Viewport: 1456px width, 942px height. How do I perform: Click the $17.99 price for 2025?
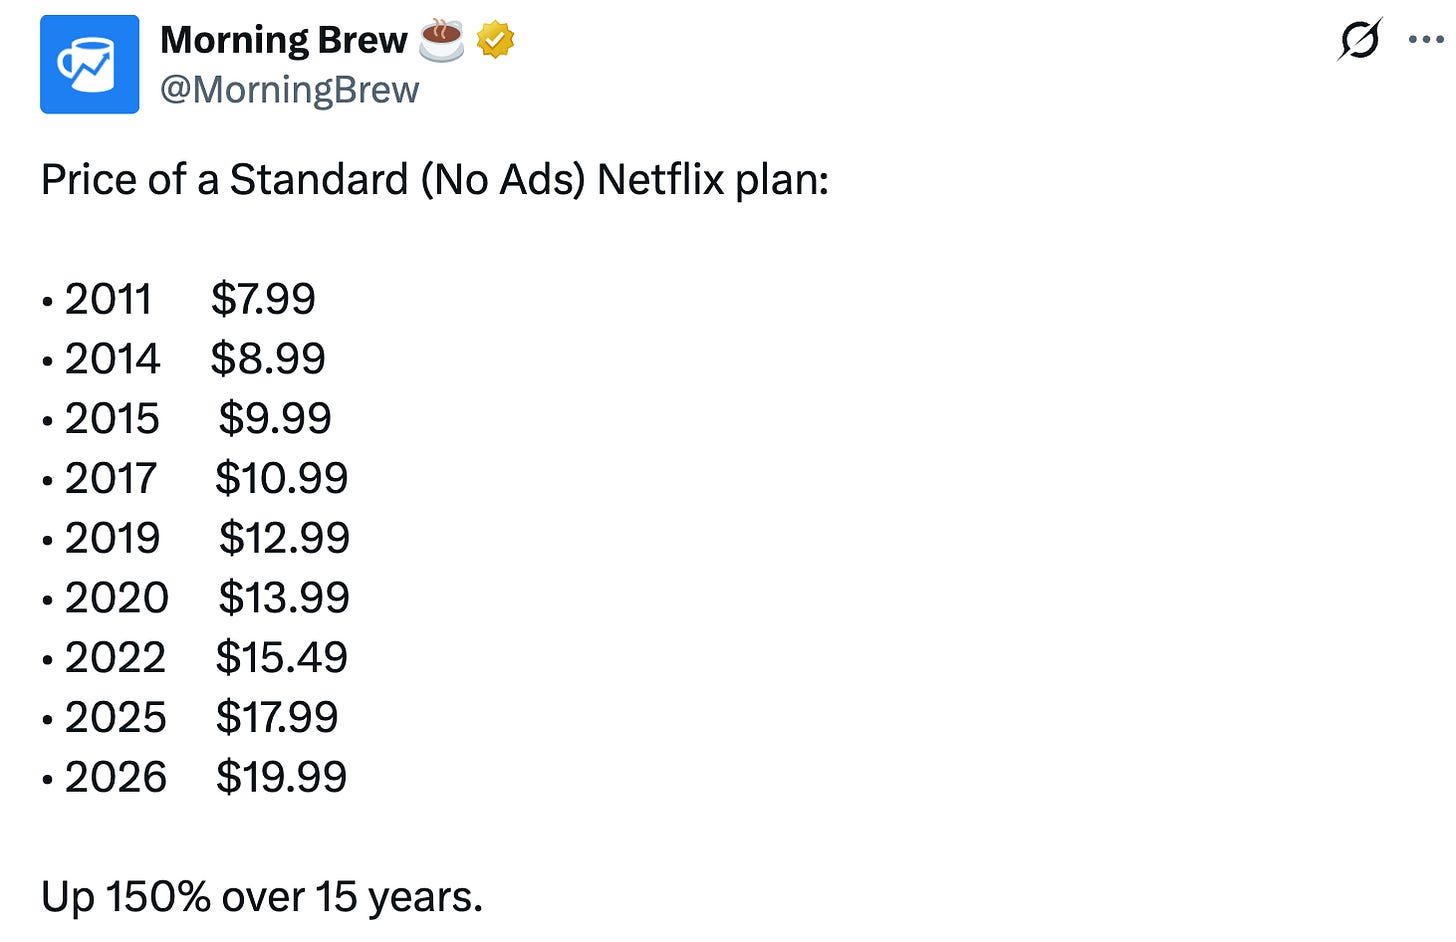277,717
